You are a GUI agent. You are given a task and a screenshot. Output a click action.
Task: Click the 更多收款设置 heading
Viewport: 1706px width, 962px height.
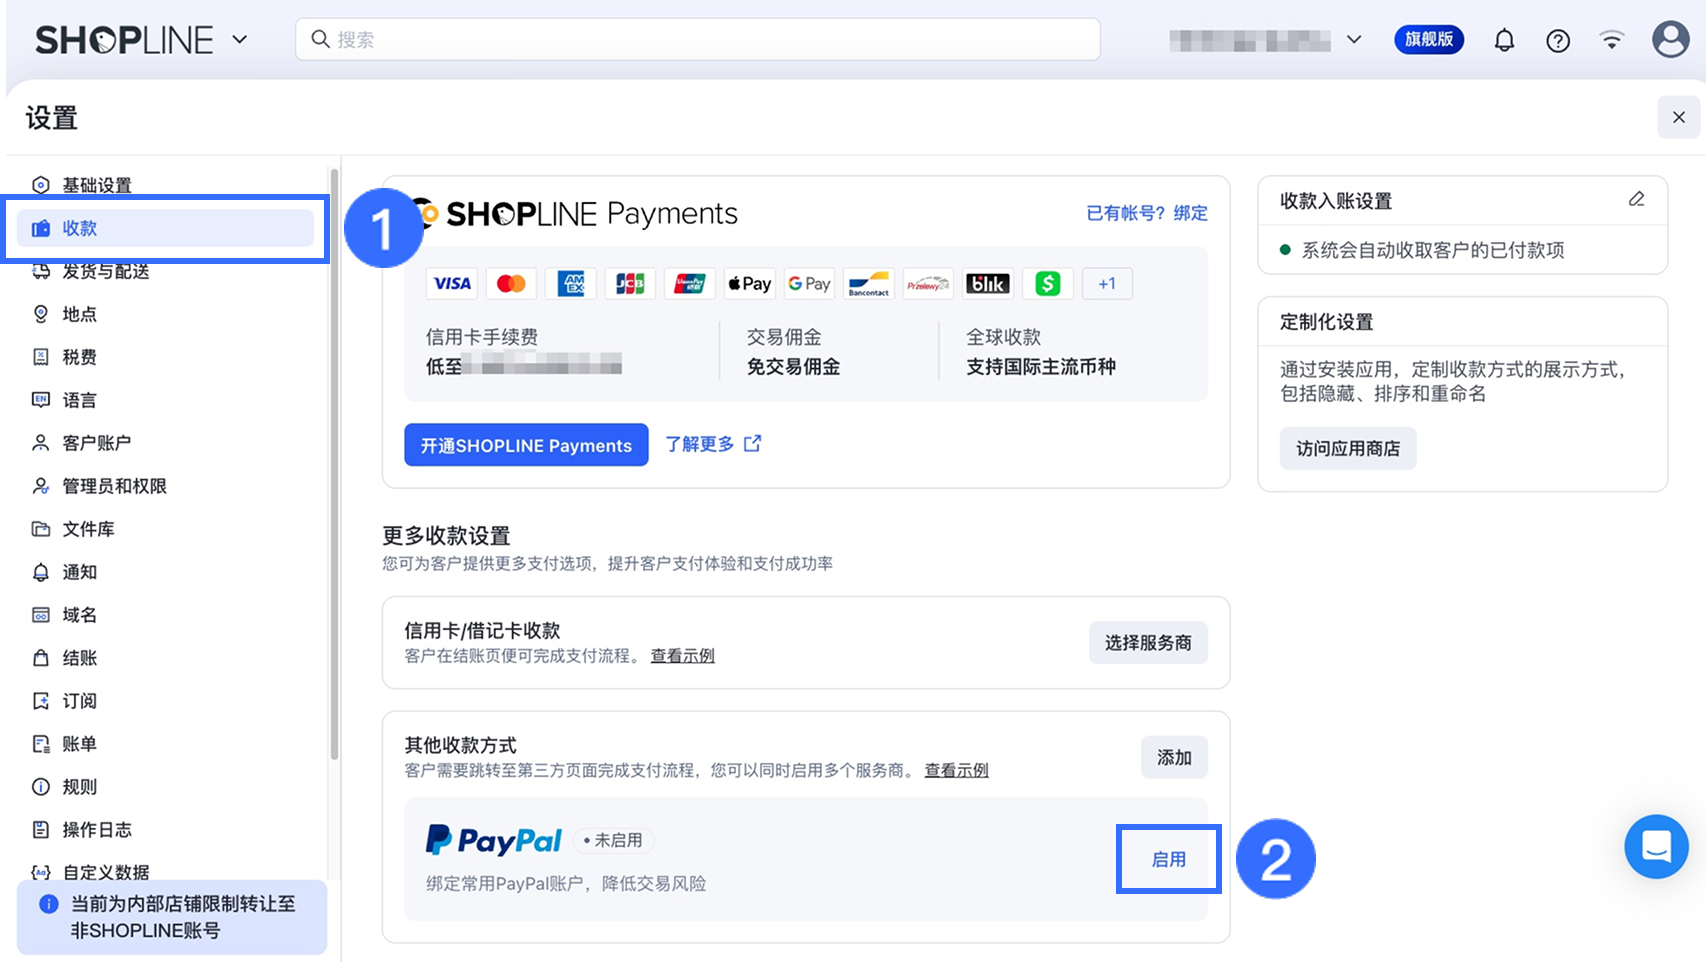[x=446, y=536]
